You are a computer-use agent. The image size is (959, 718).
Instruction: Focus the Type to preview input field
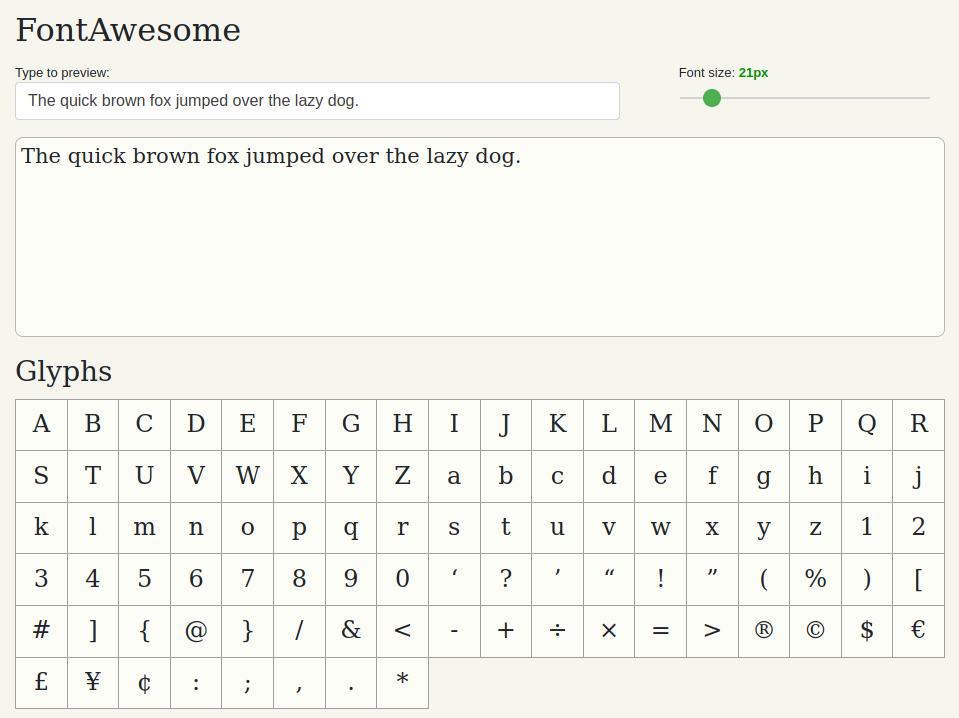[x=317, y=101]
